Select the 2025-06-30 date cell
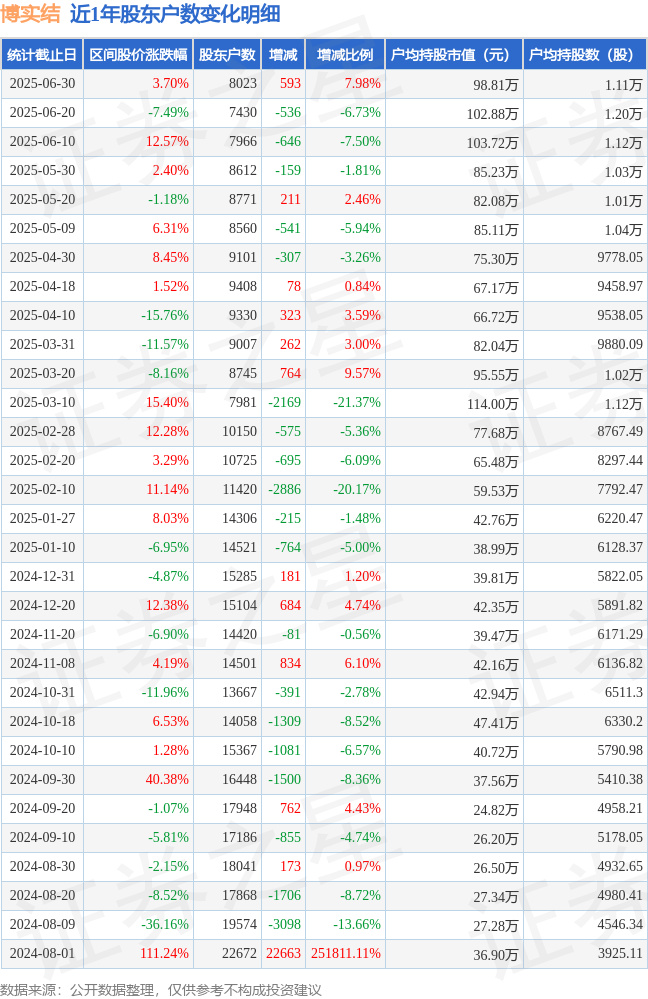Screen dimensions: 648x999 click(x=42, y=83)
